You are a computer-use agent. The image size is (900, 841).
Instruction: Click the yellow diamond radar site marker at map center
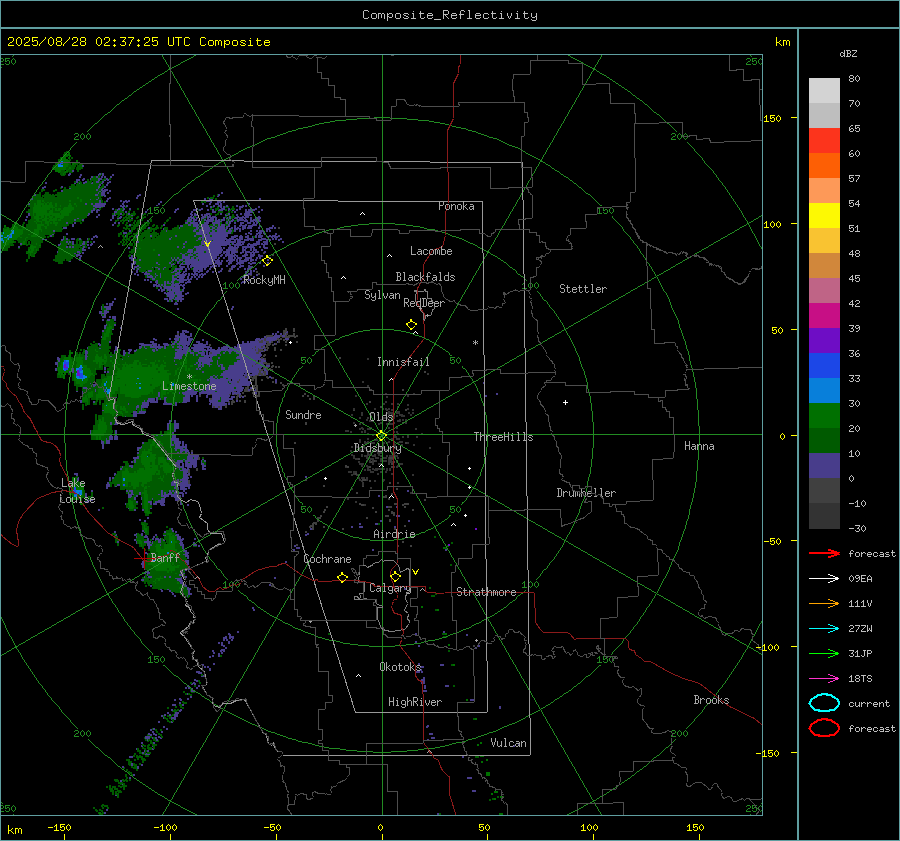coord(381,436)
